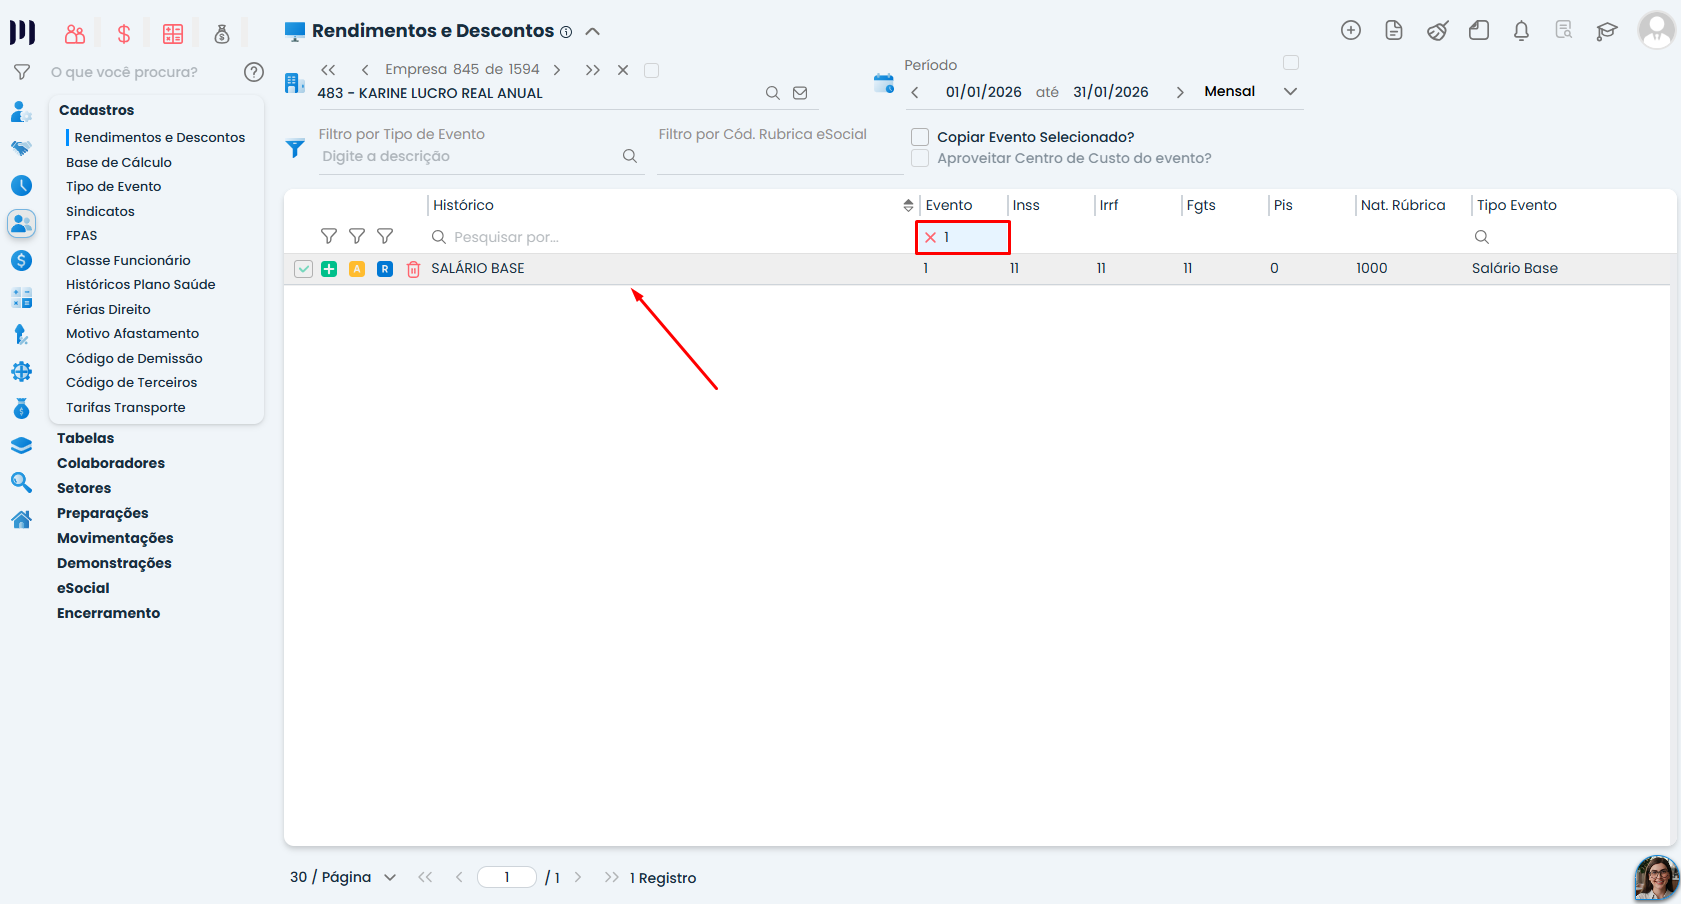The height and width of the screenshot is (904, 1681).
Task: Open the house icon in left sidebar
Action: (21, 519)
